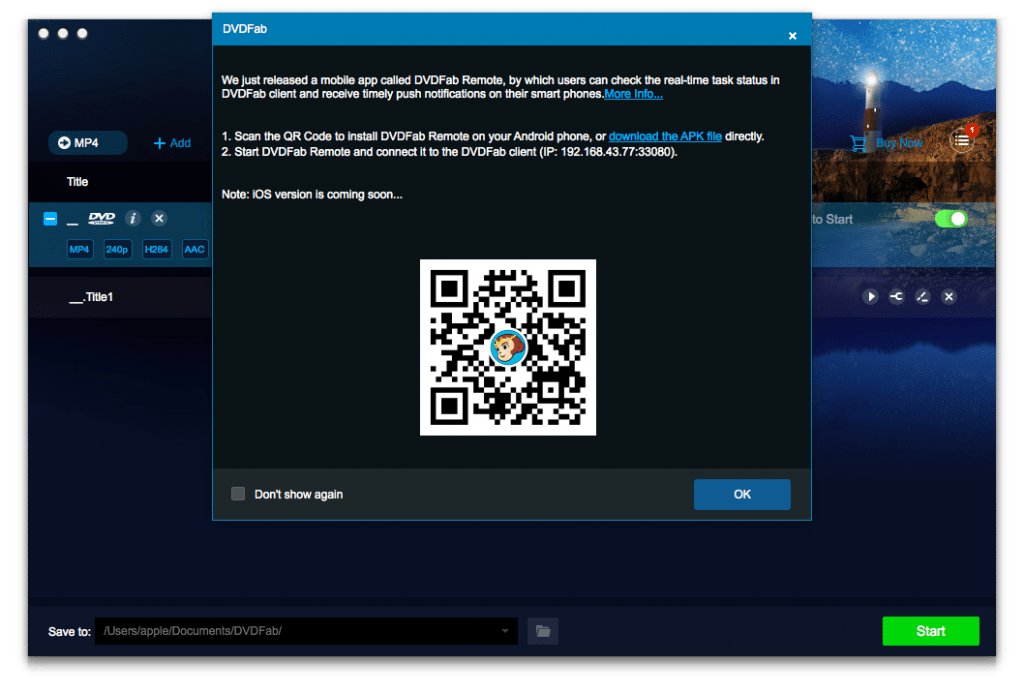Browse for an output folder icon

(x=543, y=631)
